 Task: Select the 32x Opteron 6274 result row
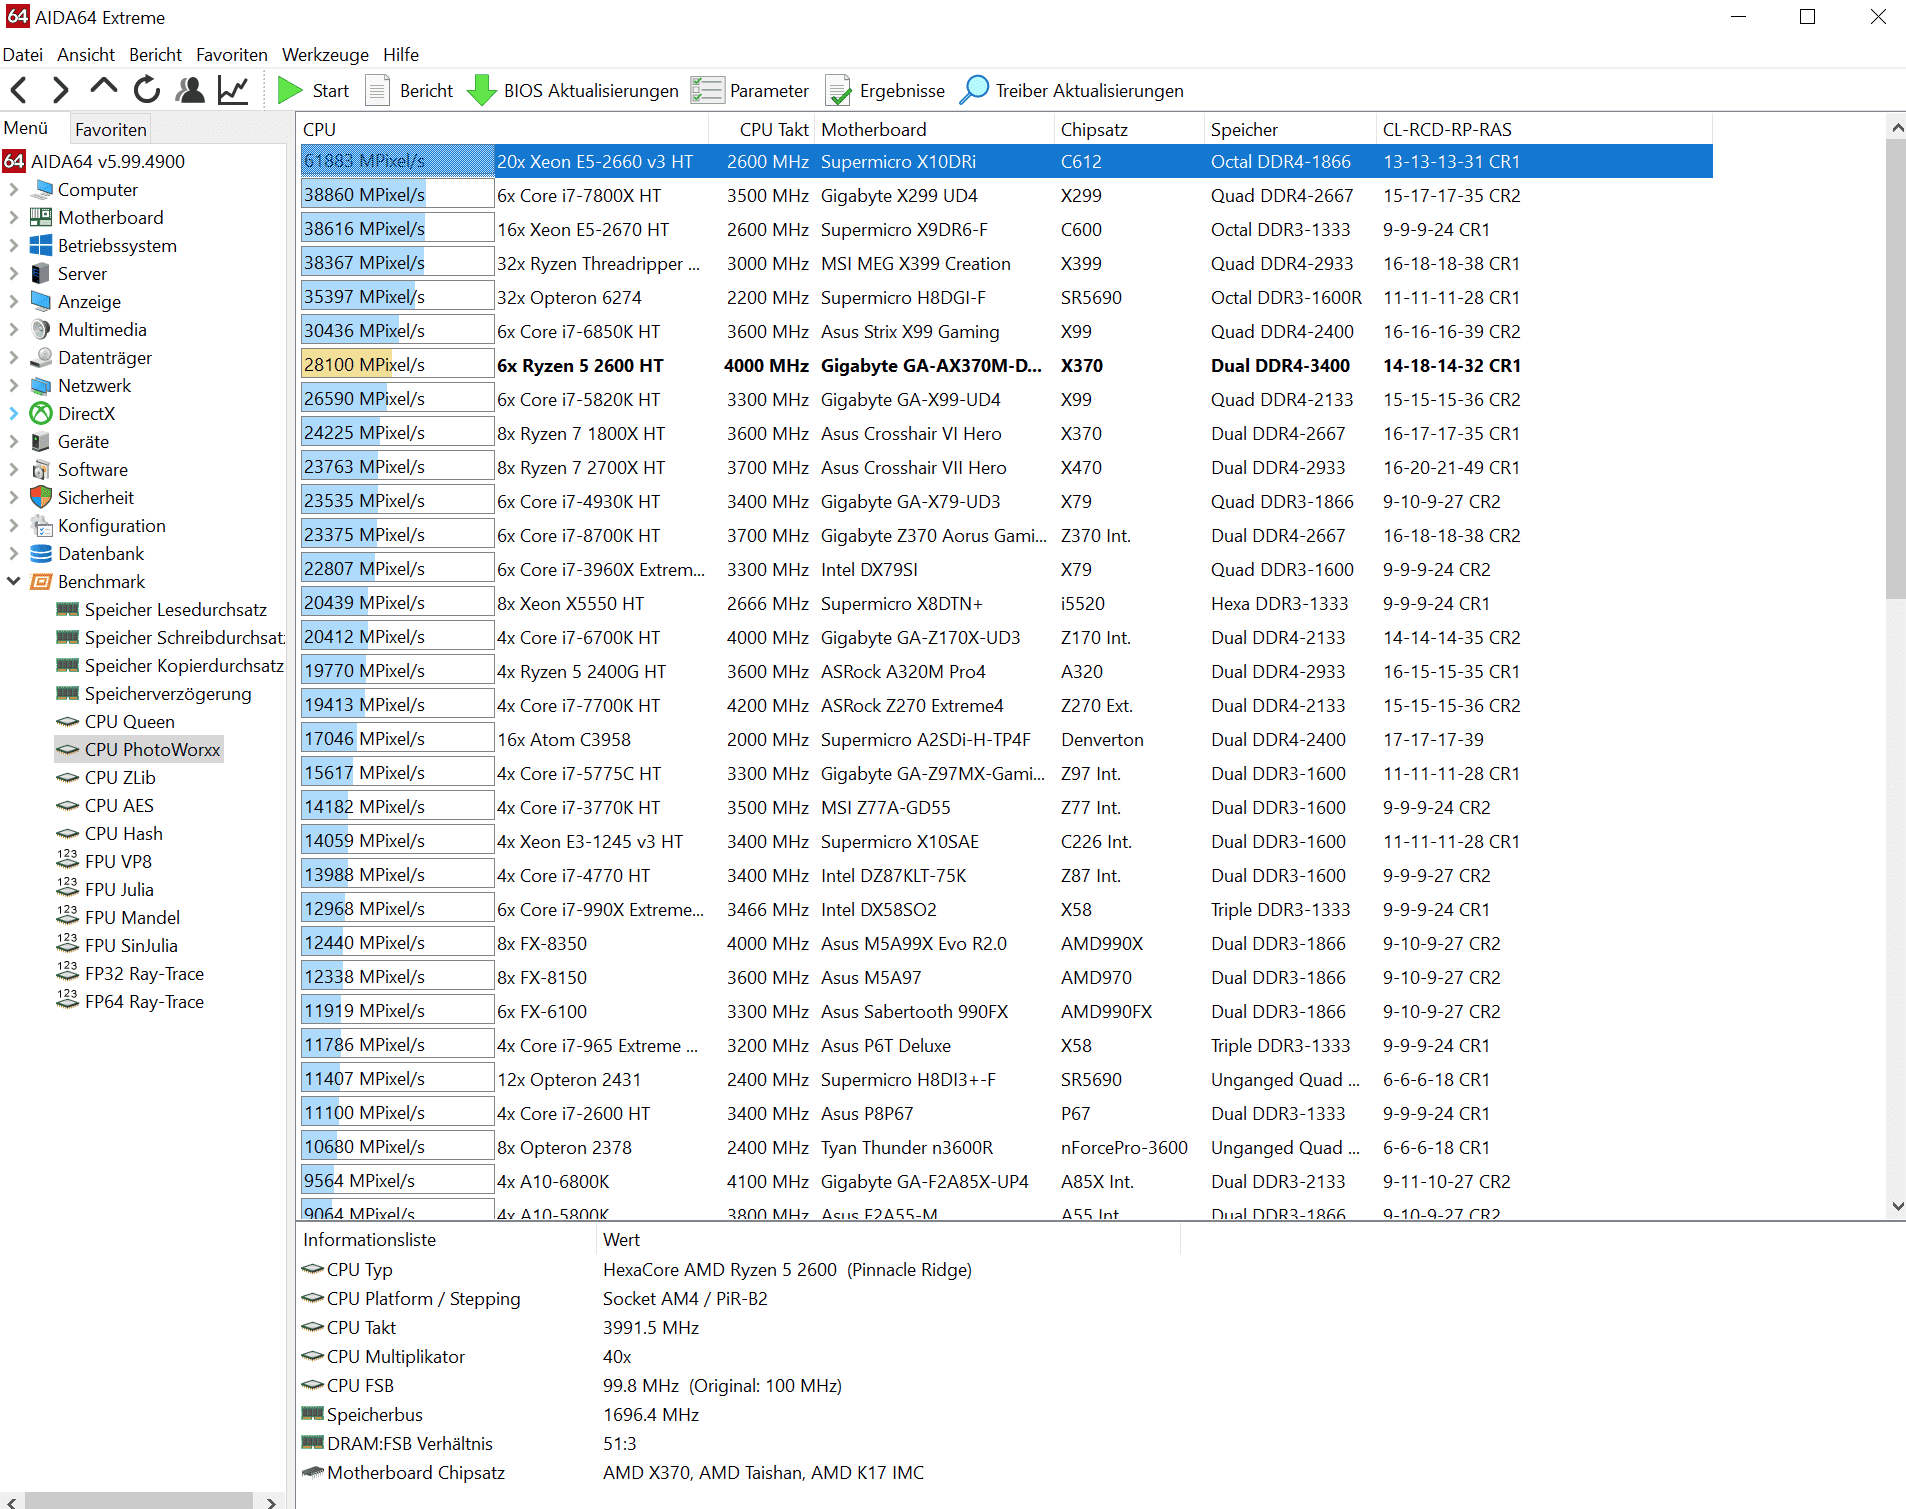(x=1006, y=297)
